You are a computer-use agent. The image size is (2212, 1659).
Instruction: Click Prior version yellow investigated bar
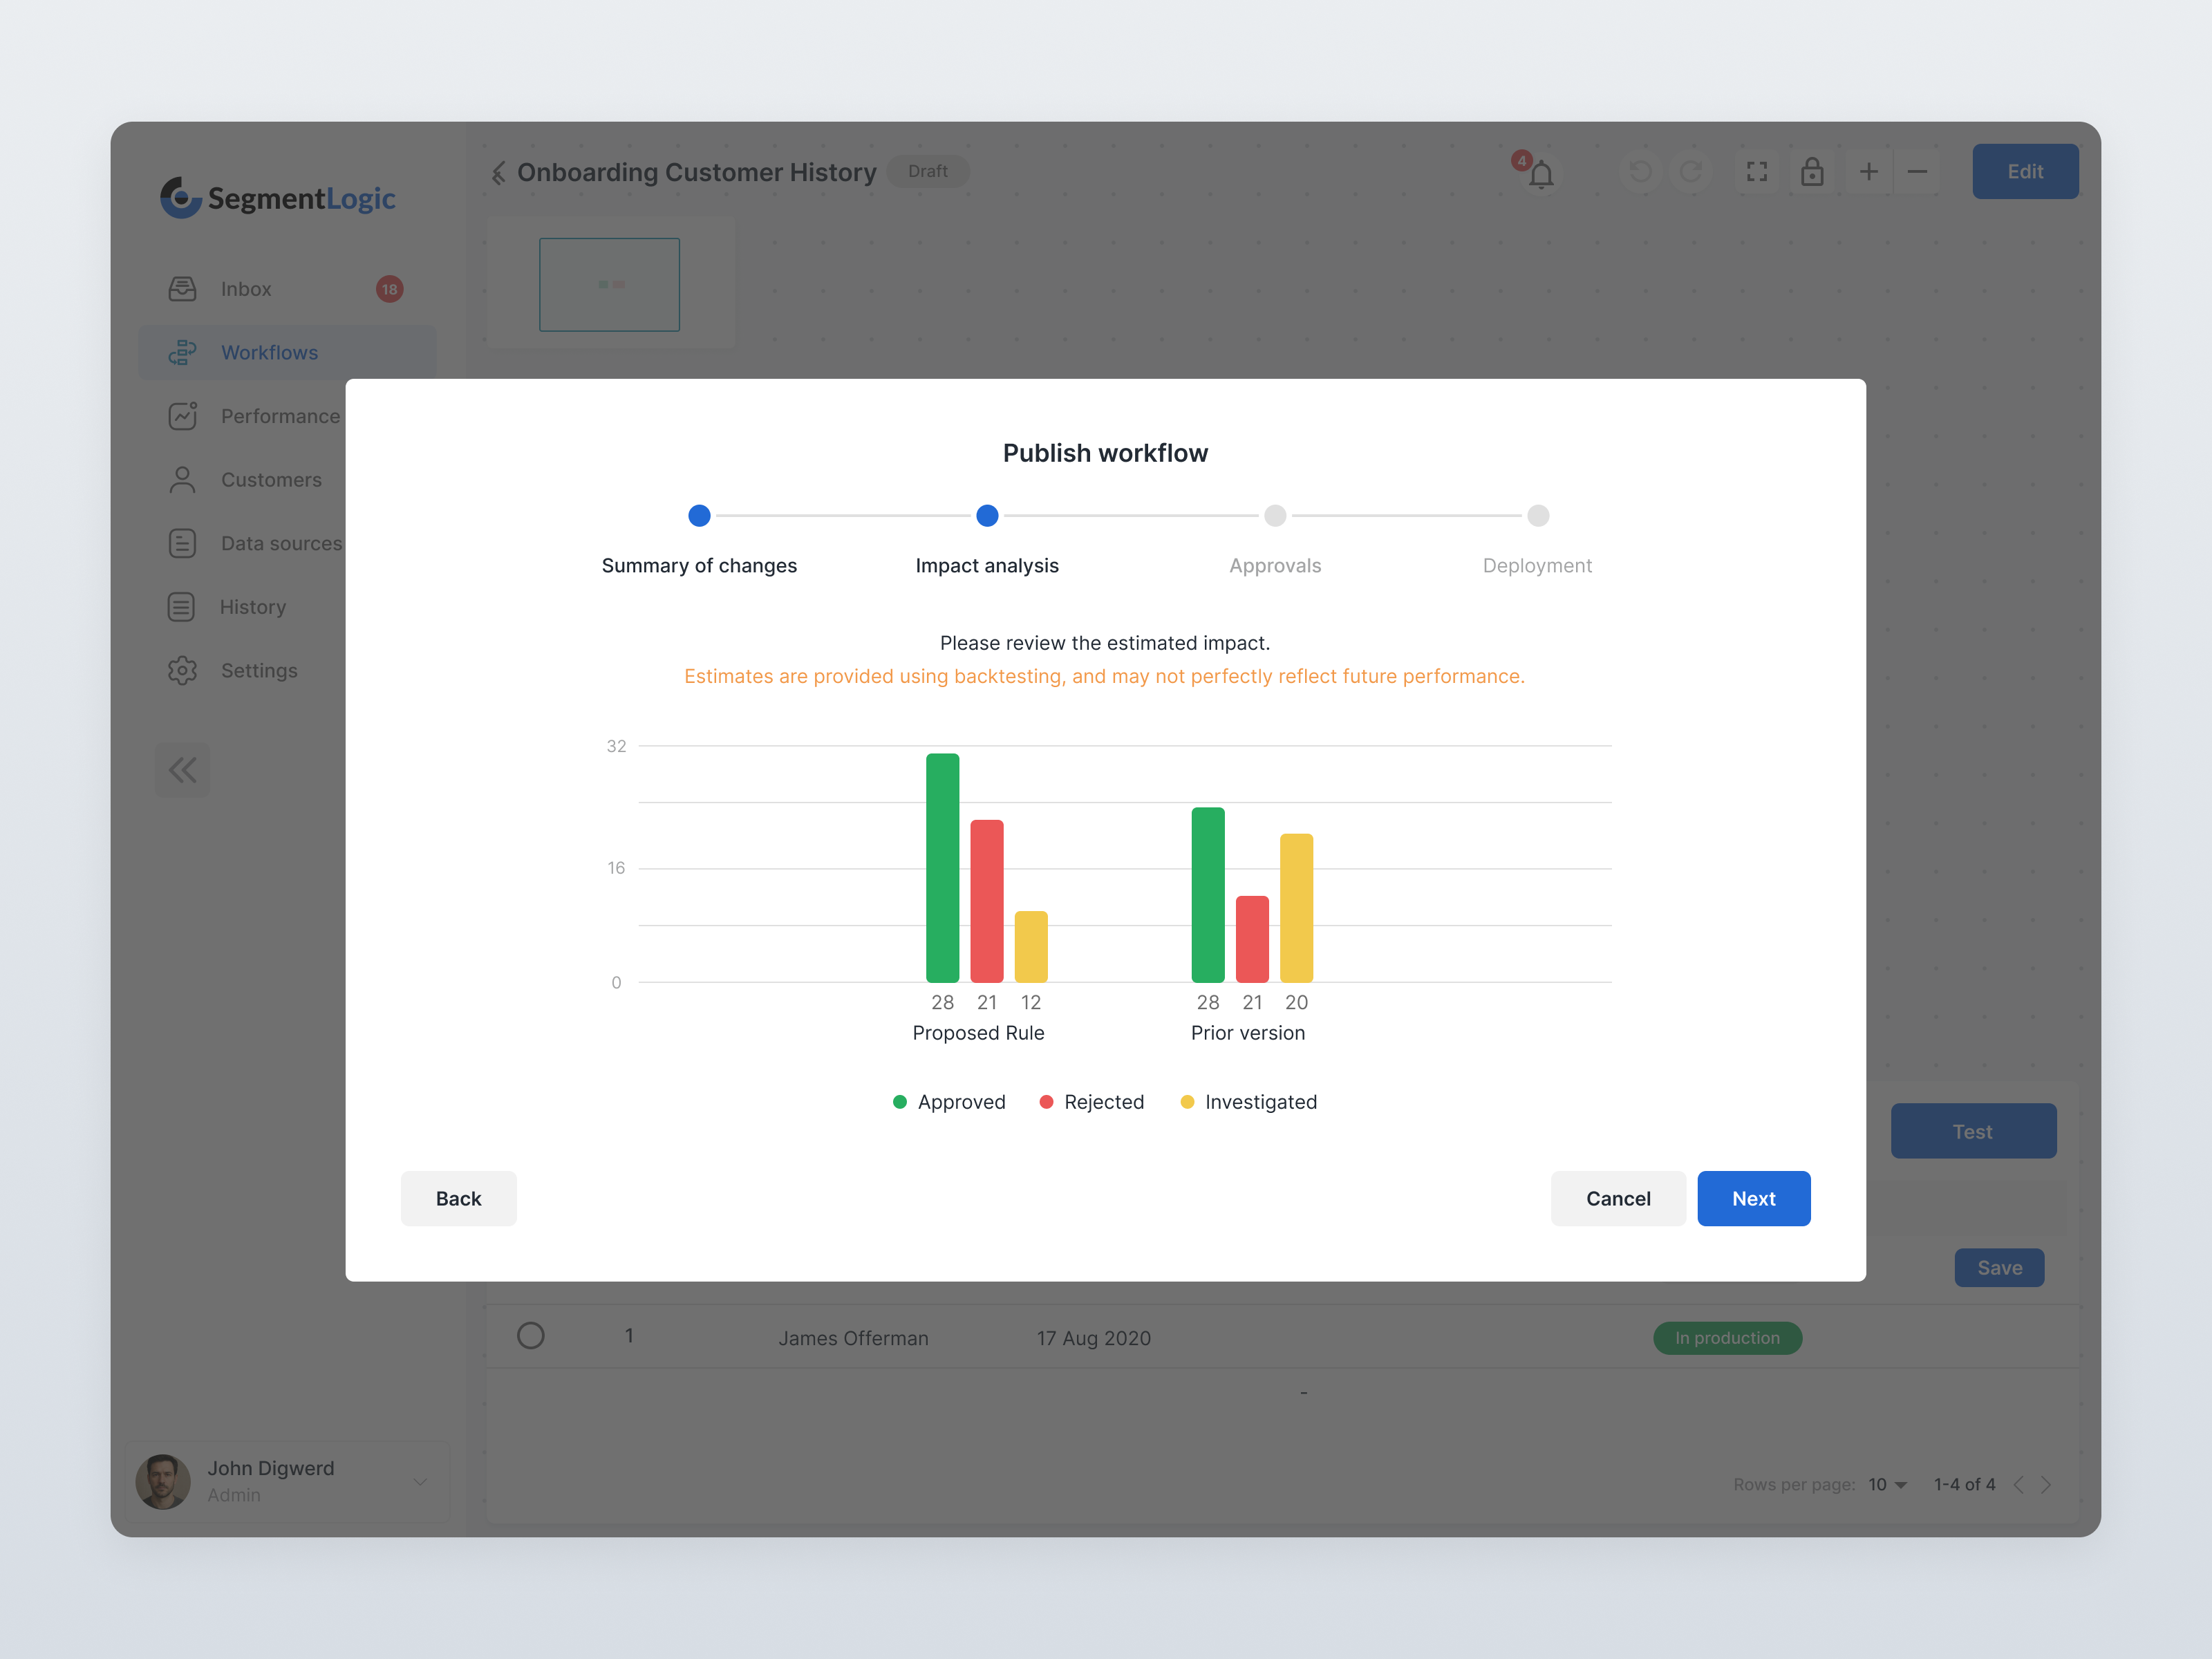pos(1297,908)
